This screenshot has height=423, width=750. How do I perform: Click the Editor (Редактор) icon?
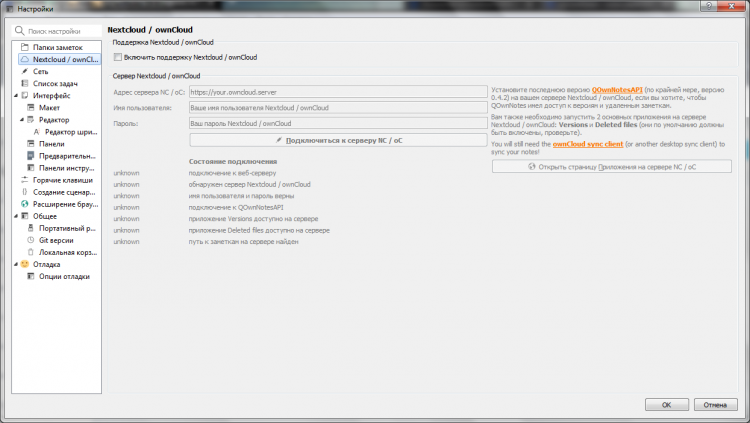[31, 120]
